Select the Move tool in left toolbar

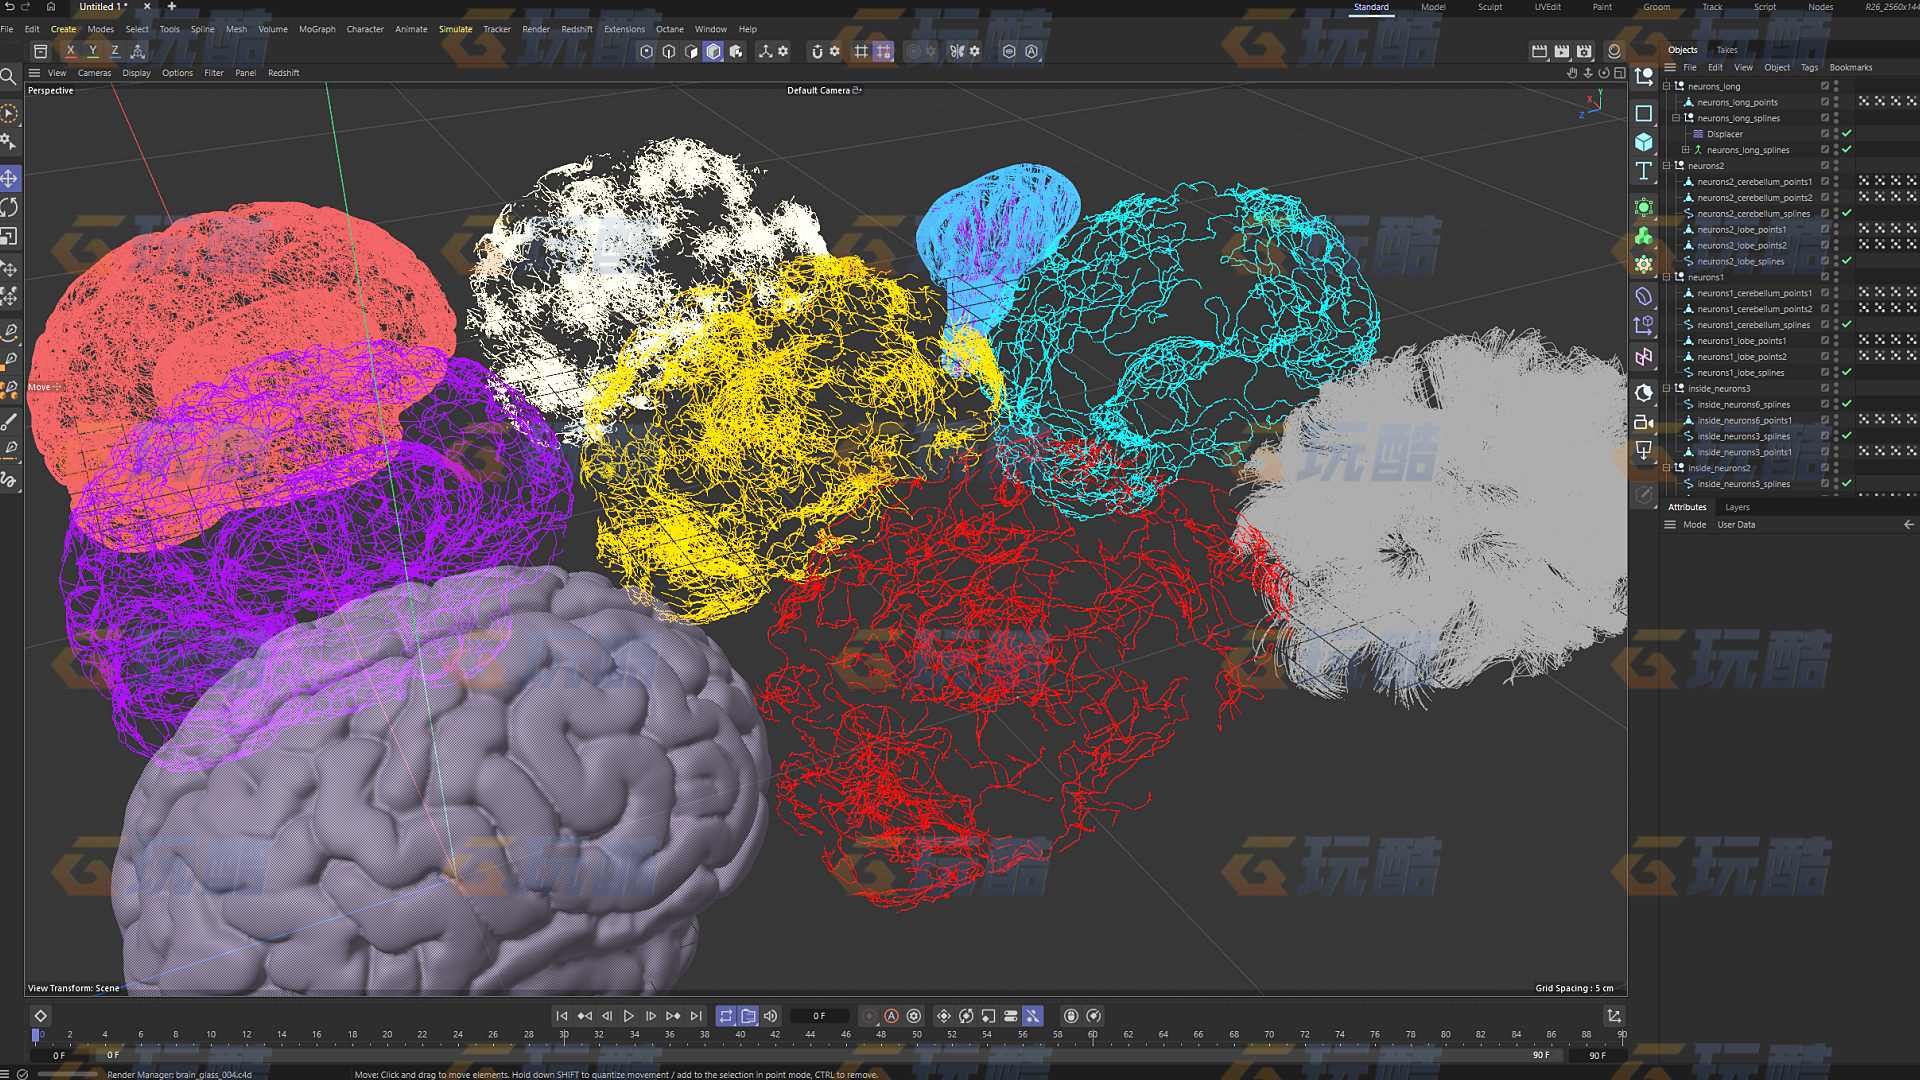(x=9, y=179)
